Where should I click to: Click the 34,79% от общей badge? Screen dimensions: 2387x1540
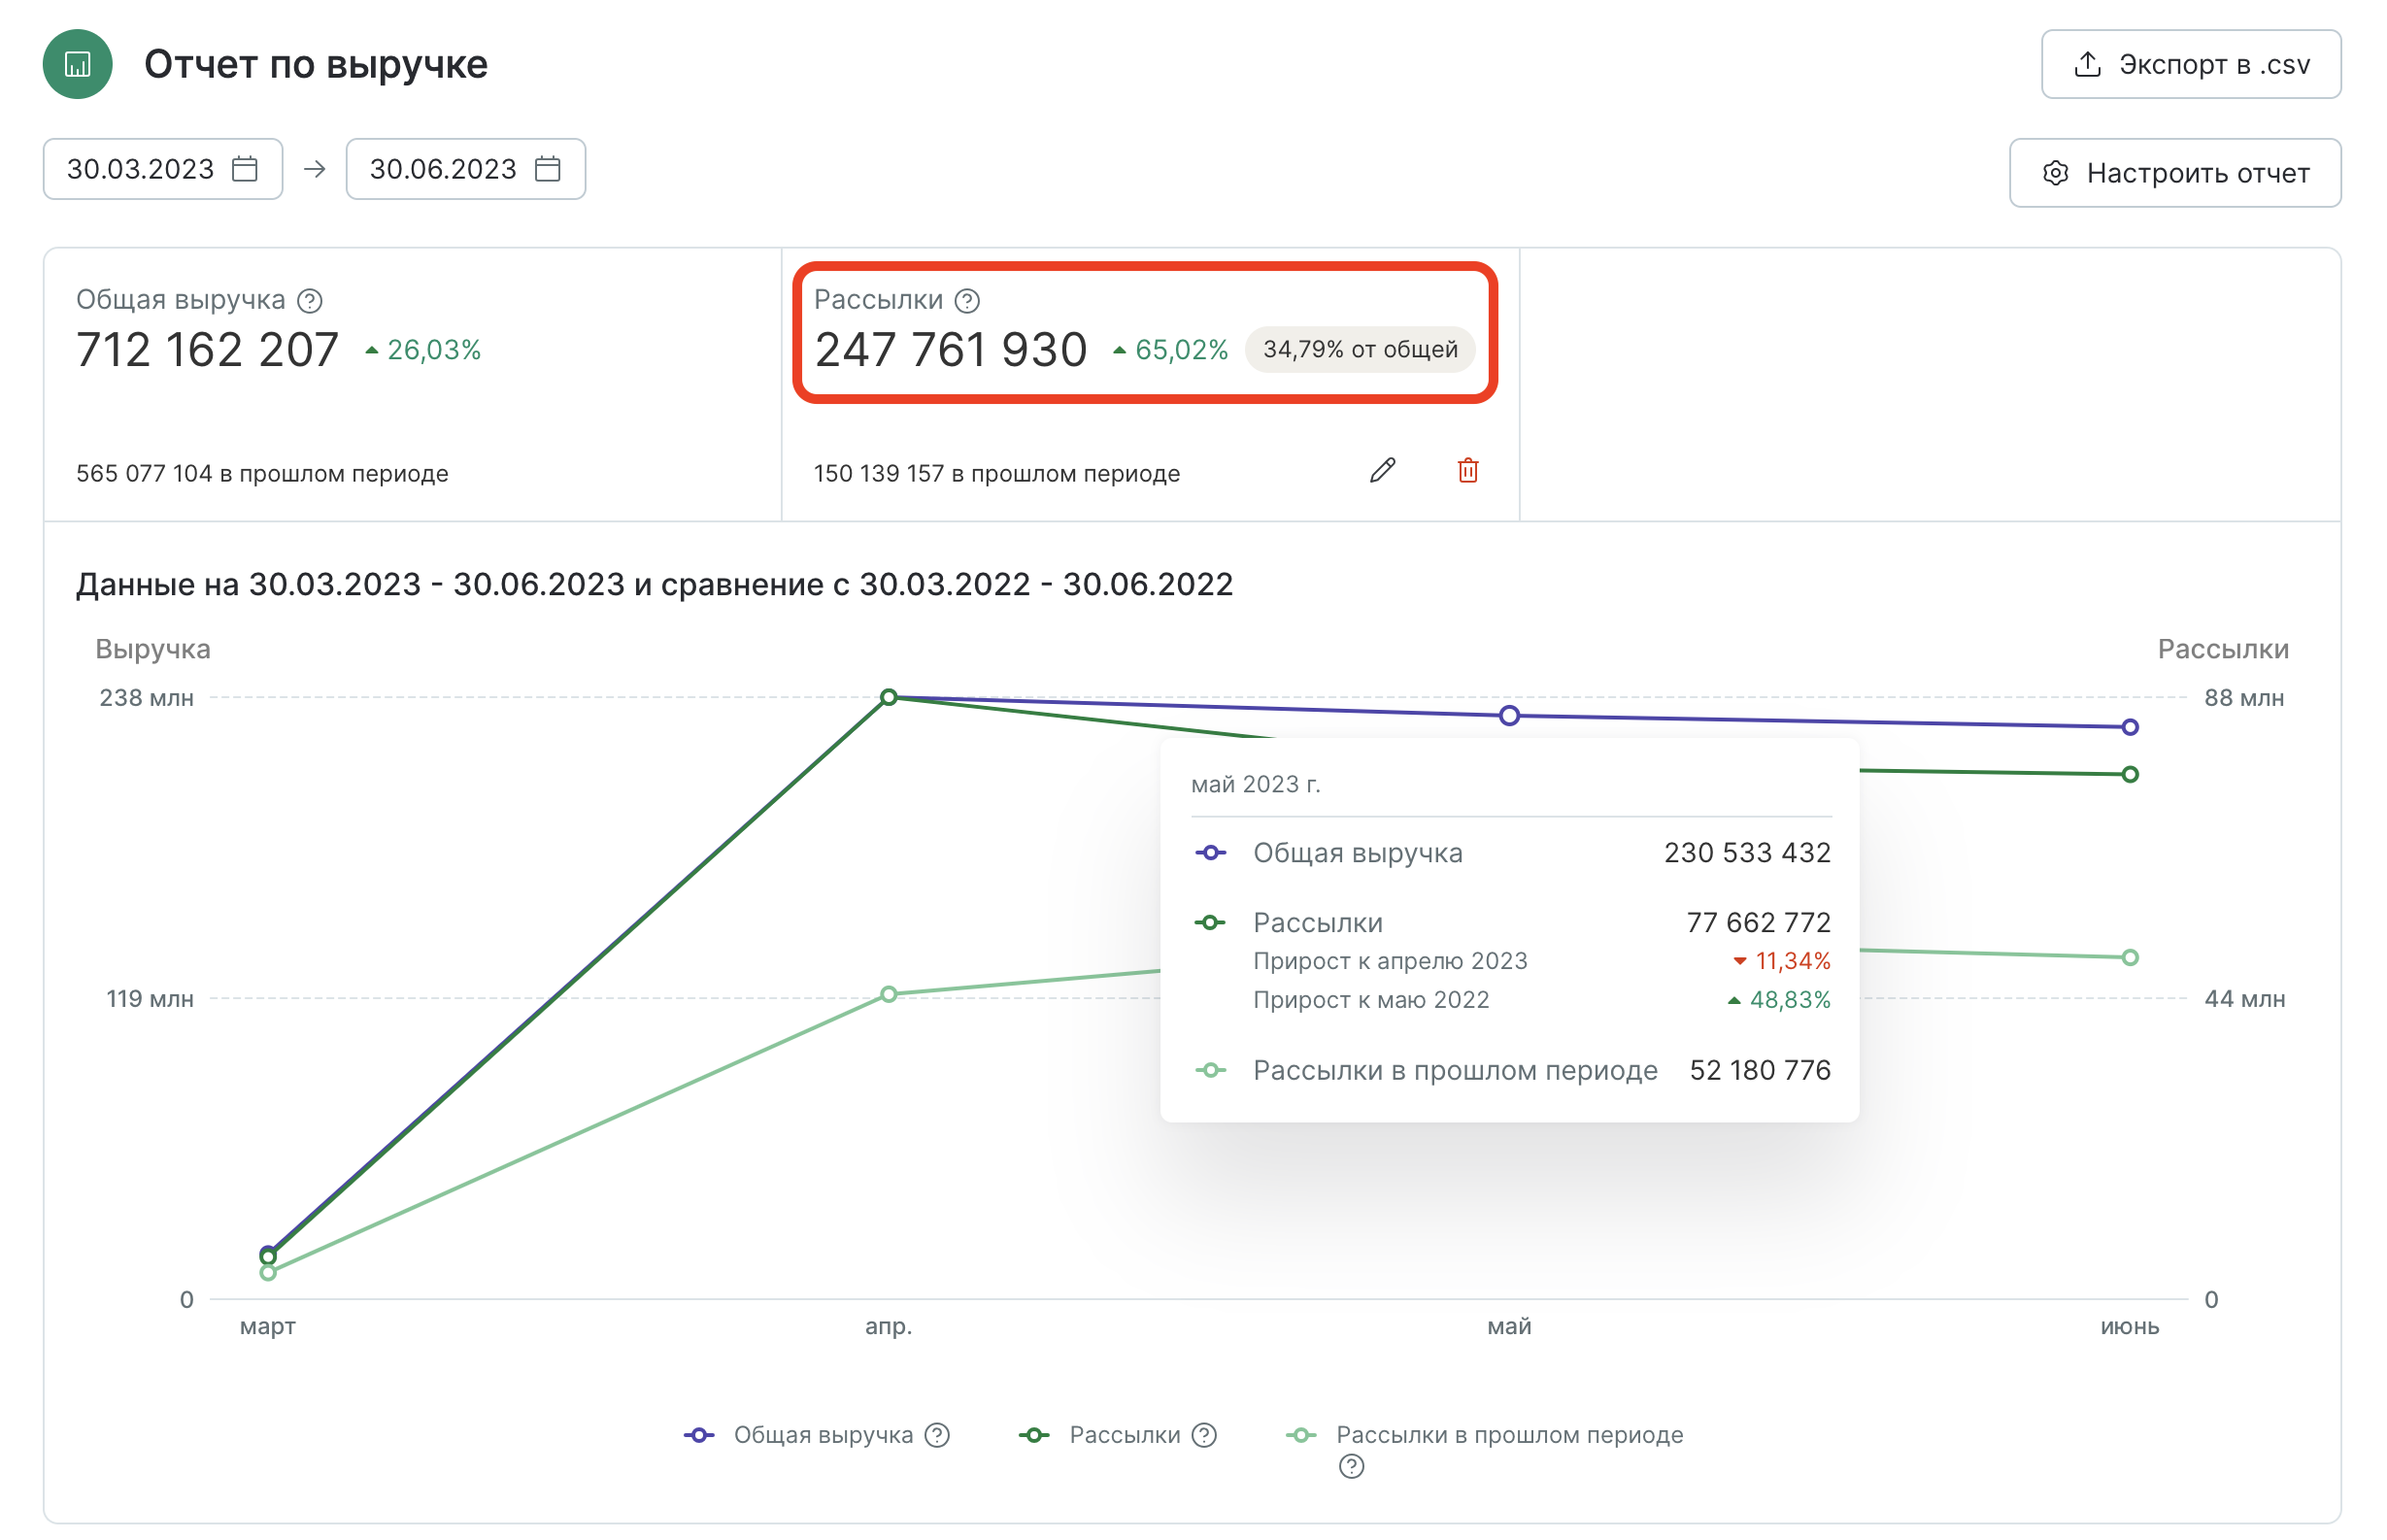tap(1359, 349)
